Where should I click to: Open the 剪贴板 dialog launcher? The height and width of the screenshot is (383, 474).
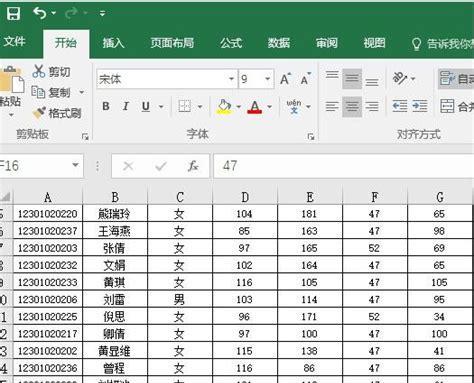coord(85,136)
